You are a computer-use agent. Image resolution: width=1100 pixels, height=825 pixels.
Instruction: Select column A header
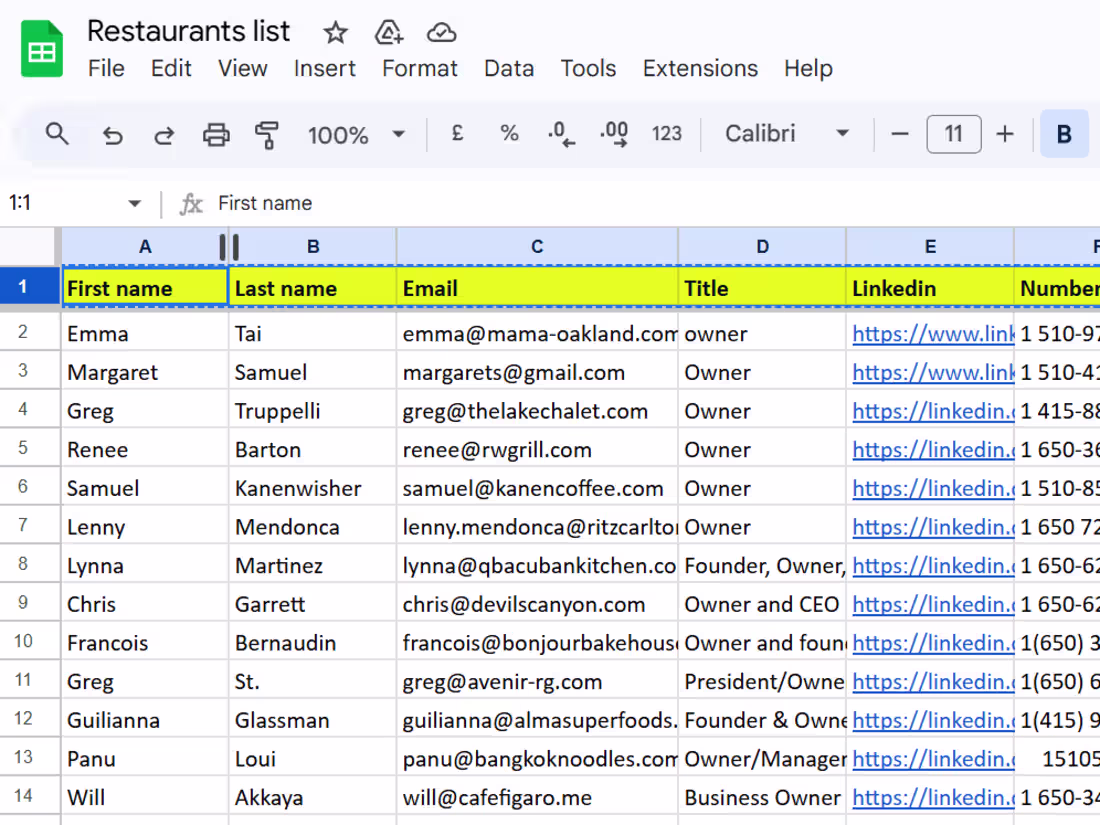pyautogui.click(x=145, y=247)
